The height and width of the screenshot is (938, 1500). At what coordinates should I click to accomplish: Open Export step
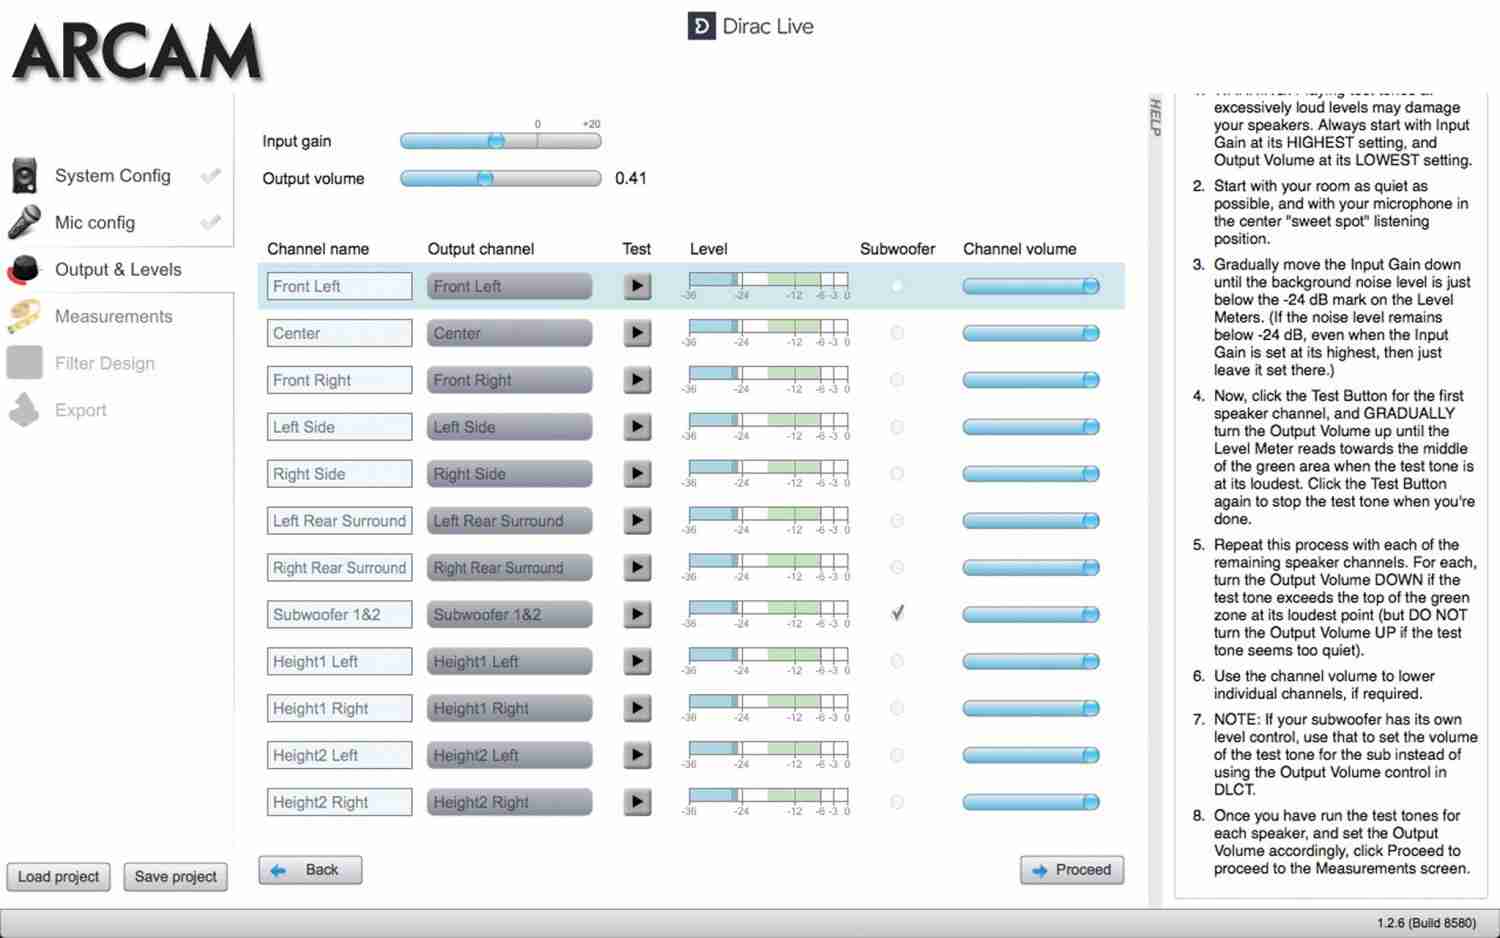(81, 410)
